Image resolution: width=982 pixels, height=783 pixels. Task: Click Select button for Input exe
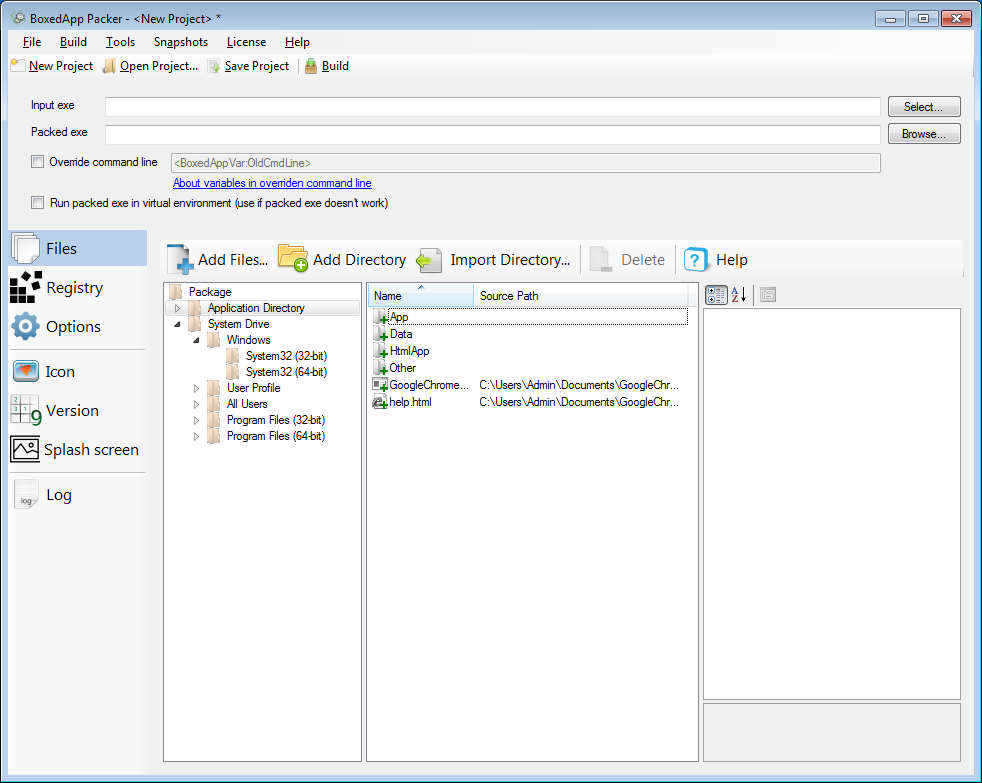(923, 107)
